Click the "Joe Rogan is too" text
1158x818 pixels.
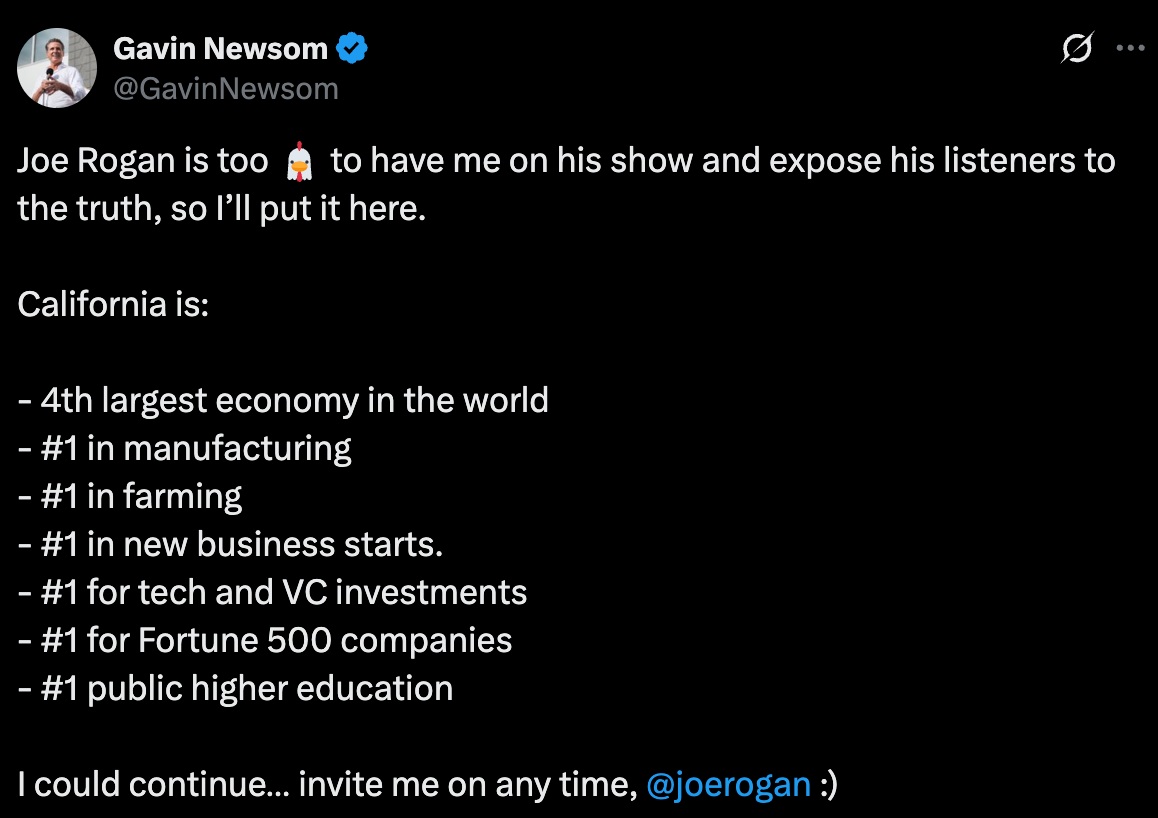tap(143, 161)
